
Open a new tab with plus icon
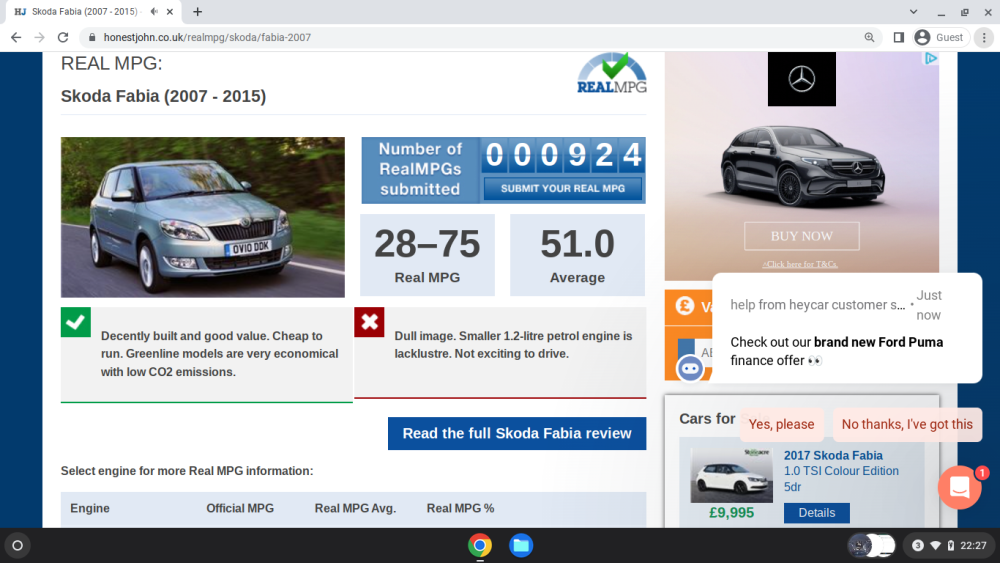(x=198, y=11)
